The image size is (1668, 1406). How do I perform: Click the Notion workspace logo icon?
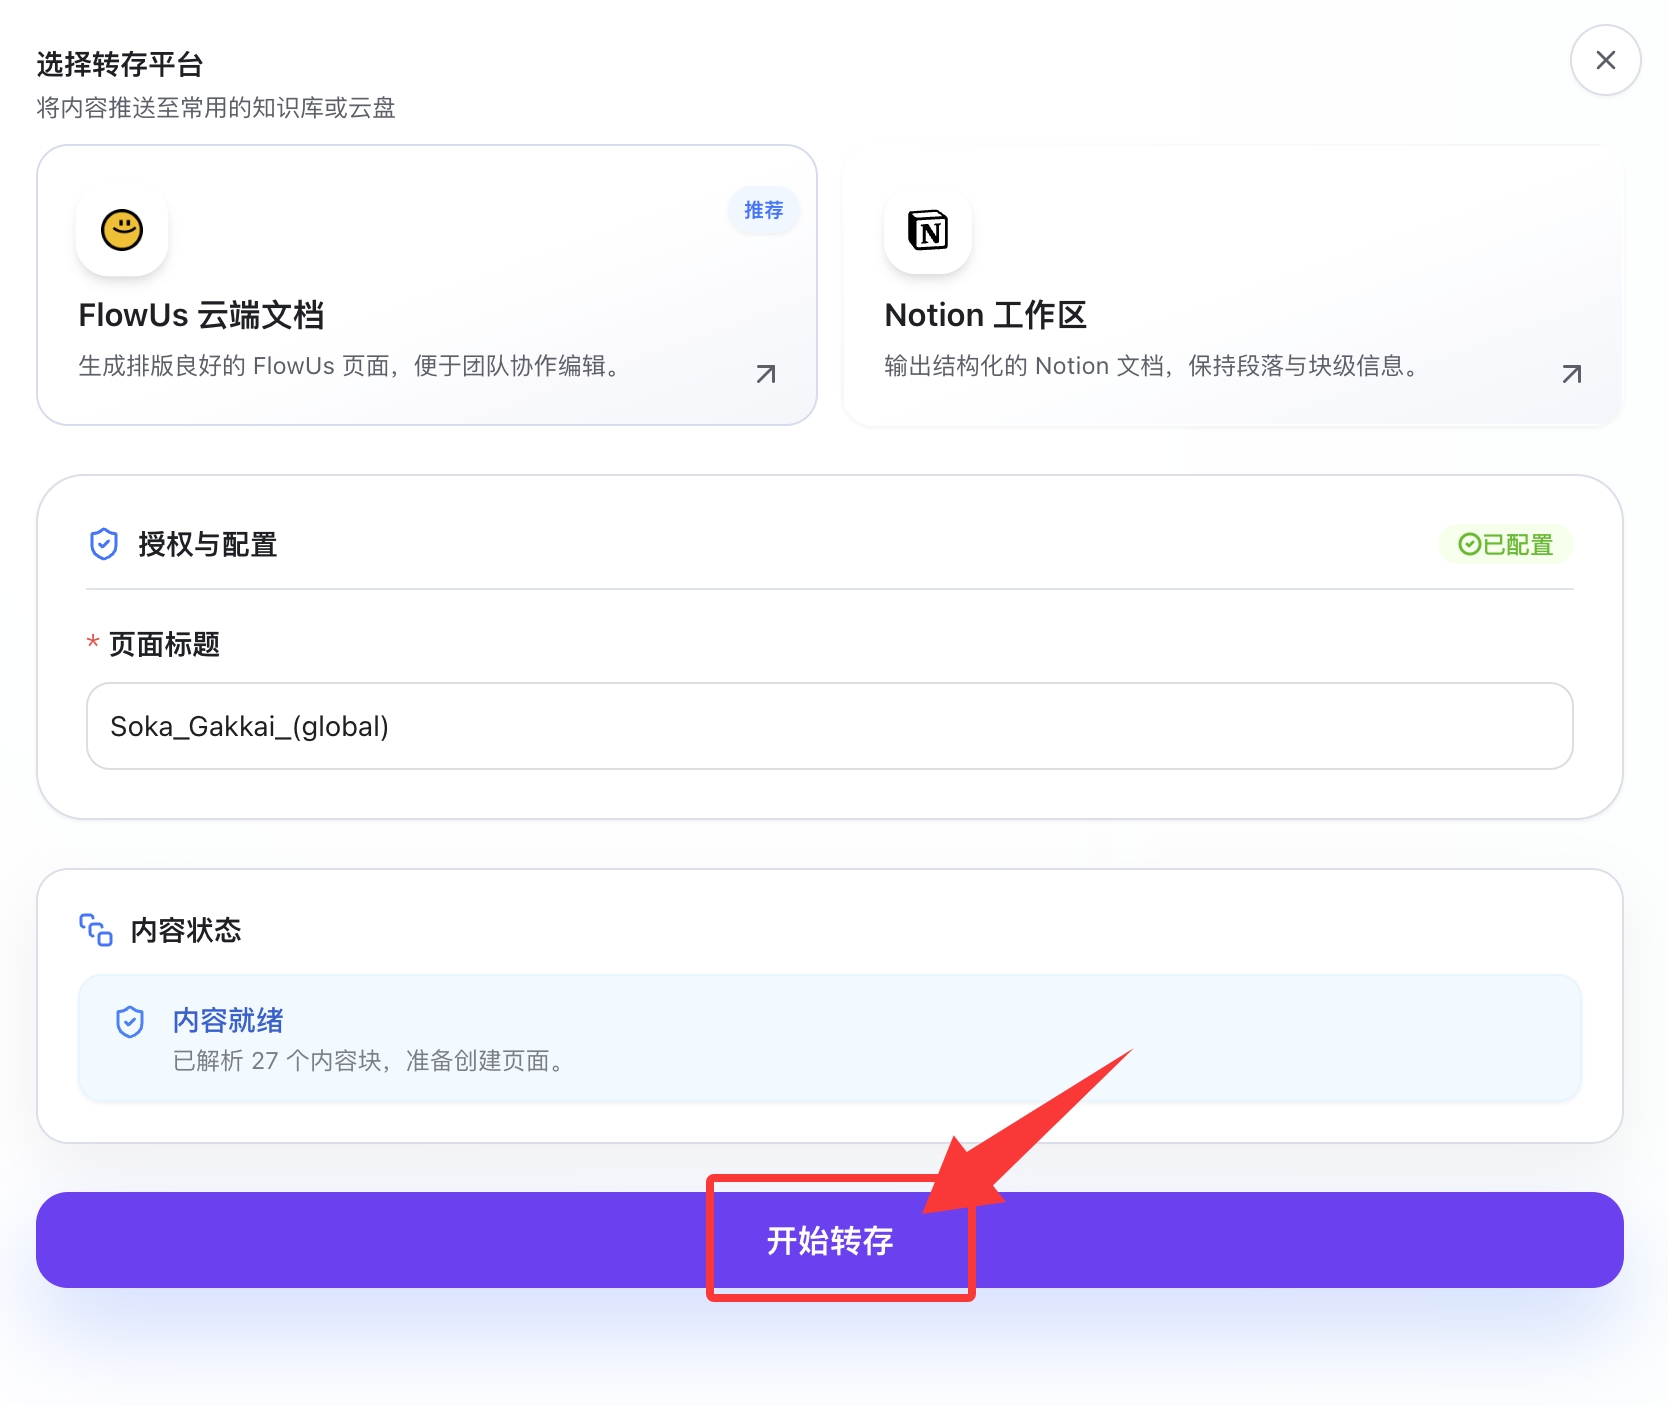tap(926, 231)
